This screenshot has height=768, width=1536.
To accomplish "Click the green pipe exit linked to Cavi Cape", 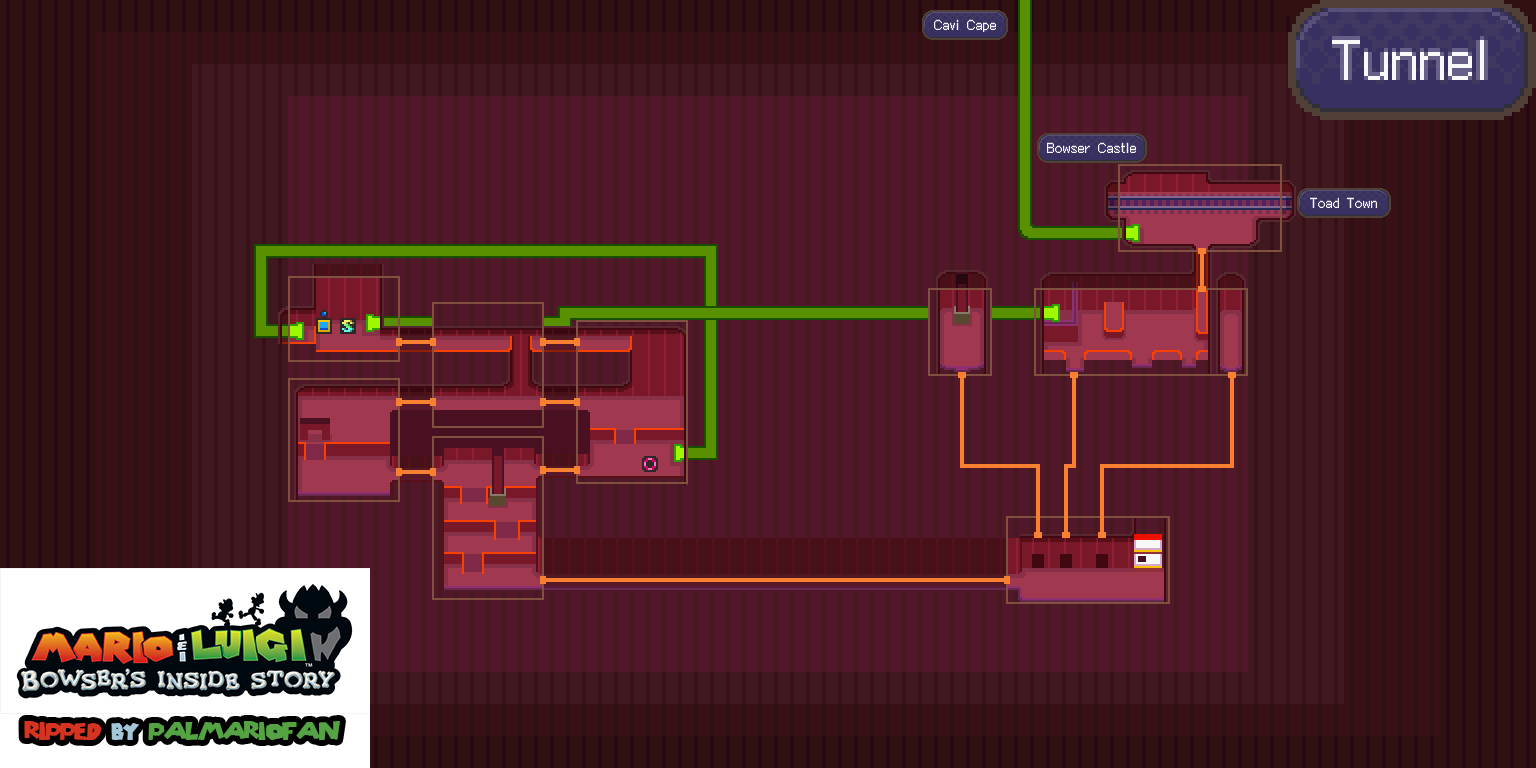I will coord(1132,233).
